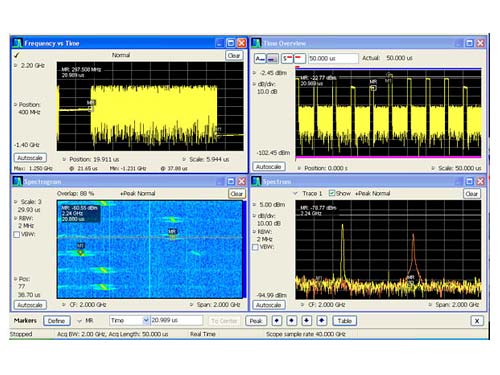Click the Define markers button
Viewport: 500px width, 375px height.
[56, 321]
